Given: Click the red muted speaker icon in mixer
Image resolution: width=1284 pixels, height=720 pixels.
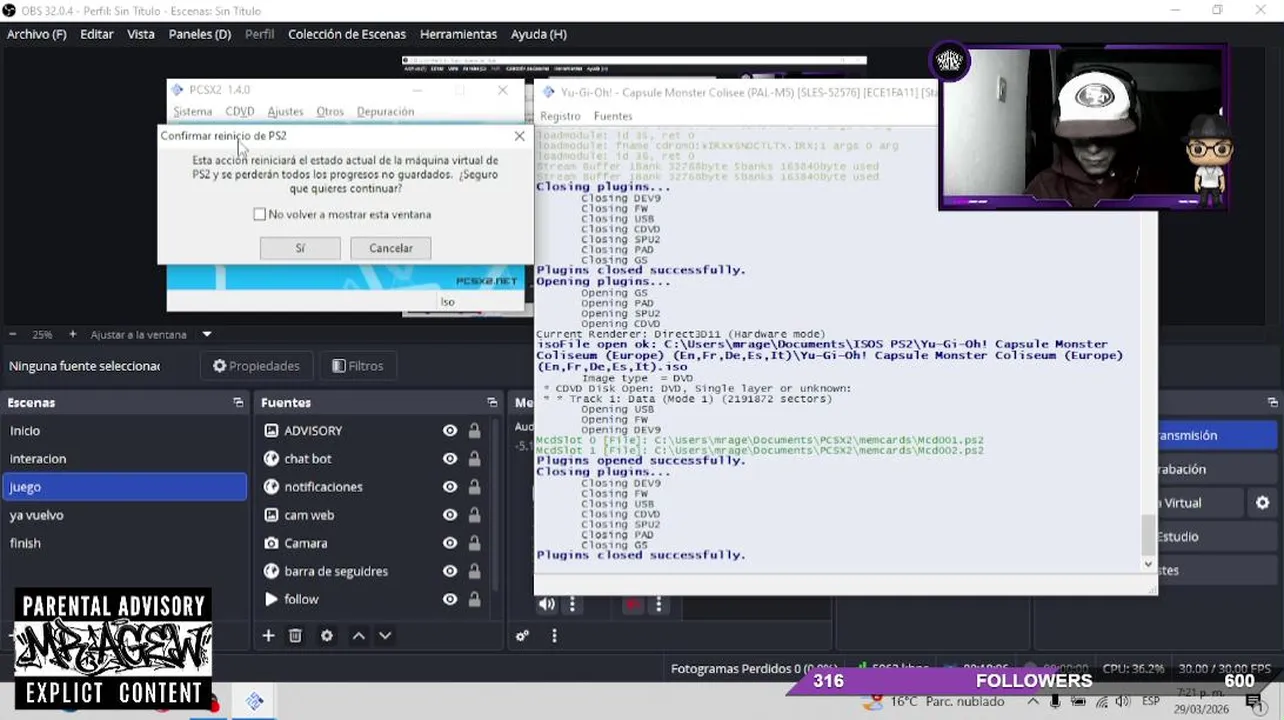Looking at the screenshot, I should pyautogui.click(x=632, y=604).
